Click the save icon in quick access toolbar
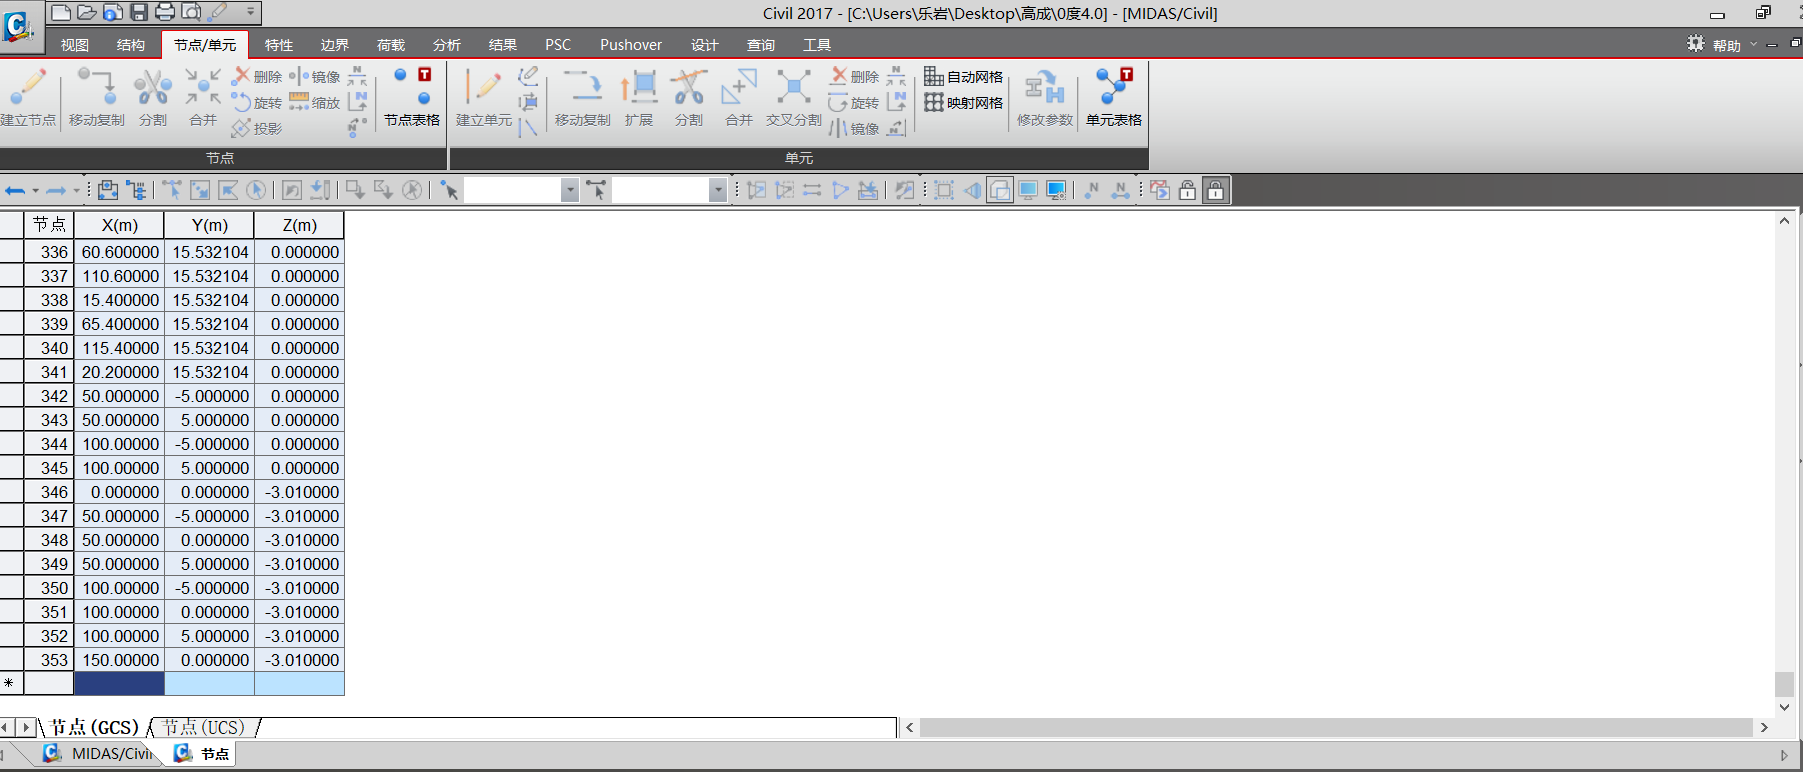1803x772 pixels. (x=139, y=12)
